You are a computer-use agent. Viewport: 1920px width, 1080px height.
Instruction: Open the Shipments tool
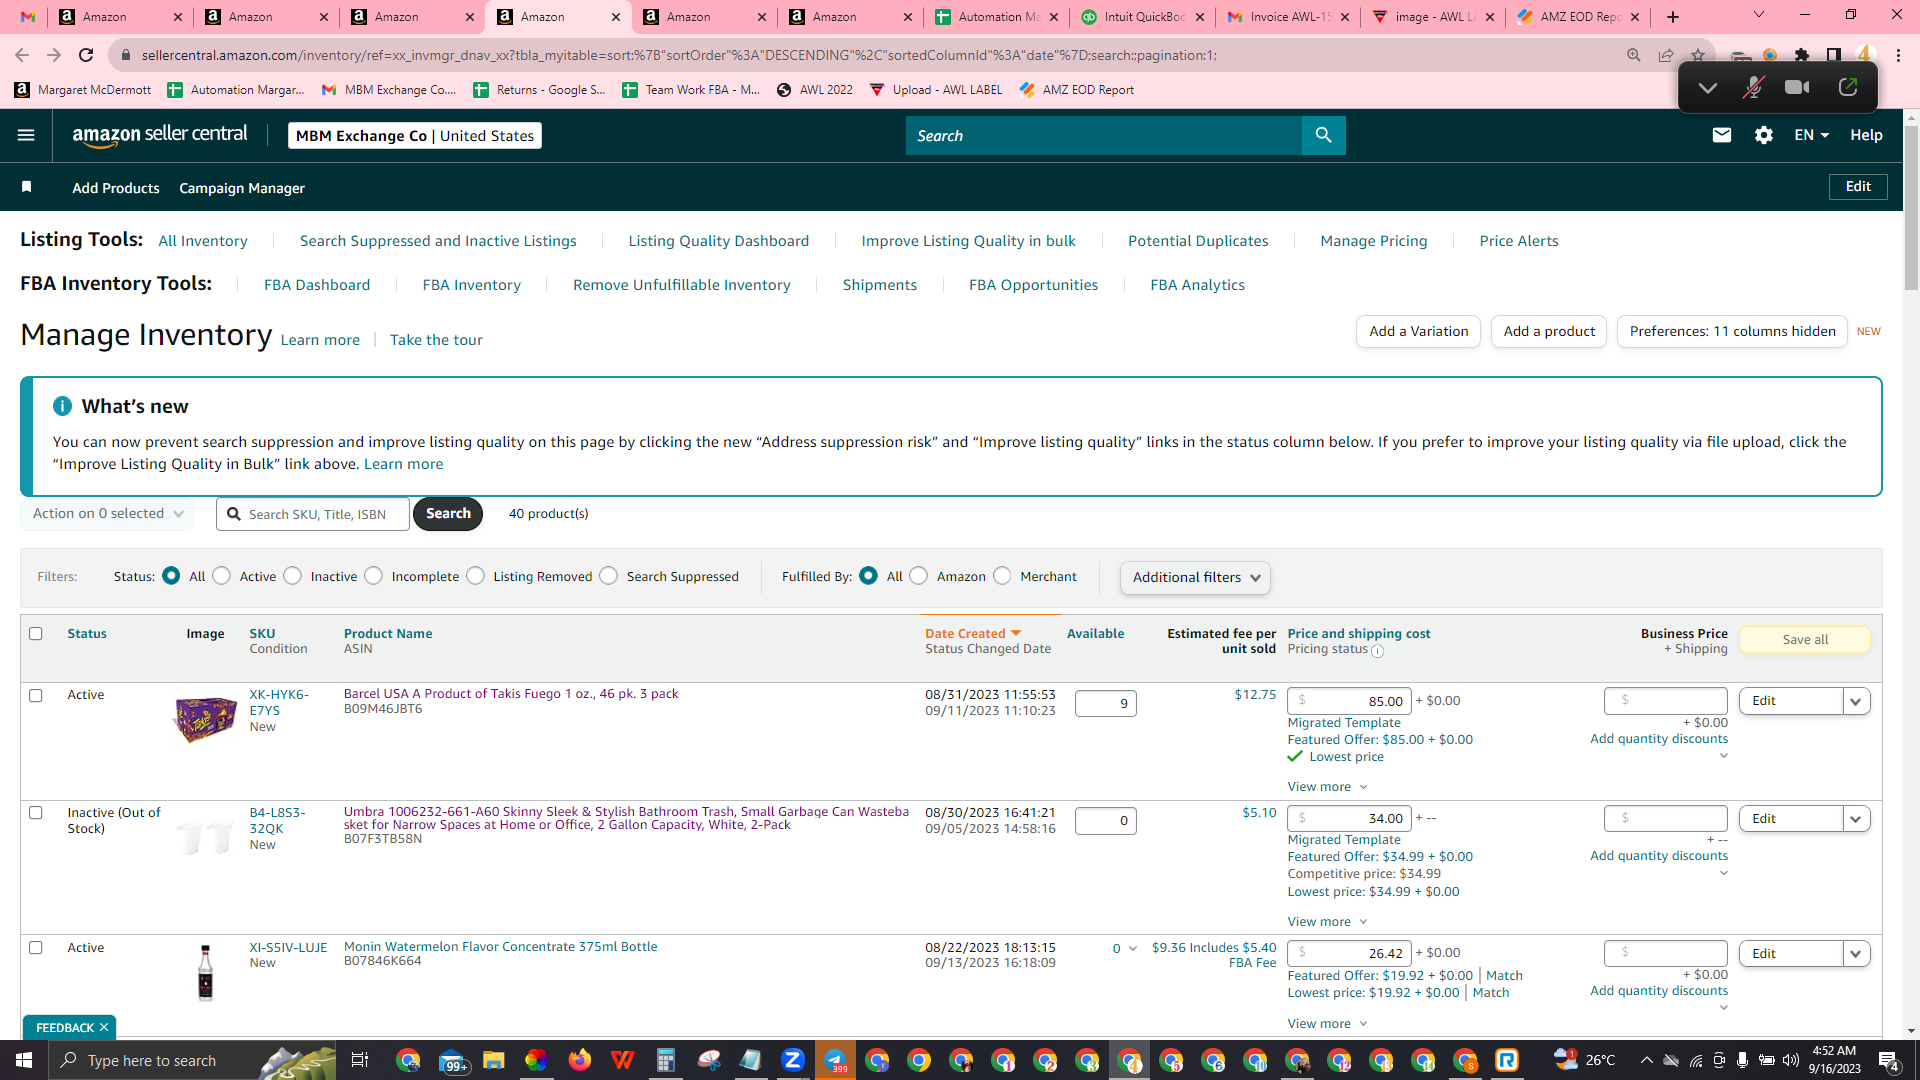(x=880, y=285)
